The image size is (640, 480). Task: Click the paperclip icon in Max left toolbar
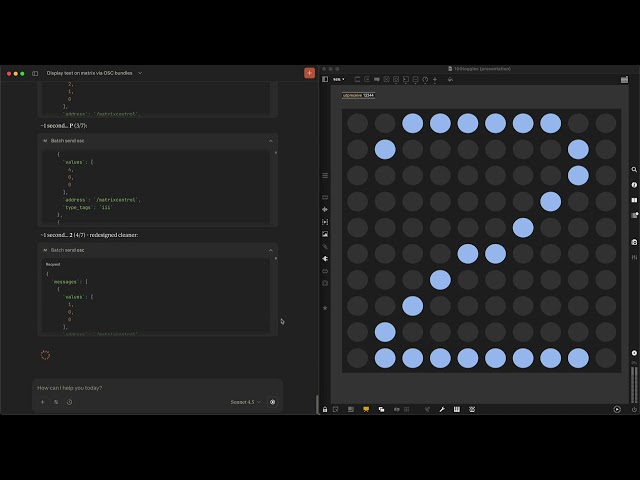point(325,247)
